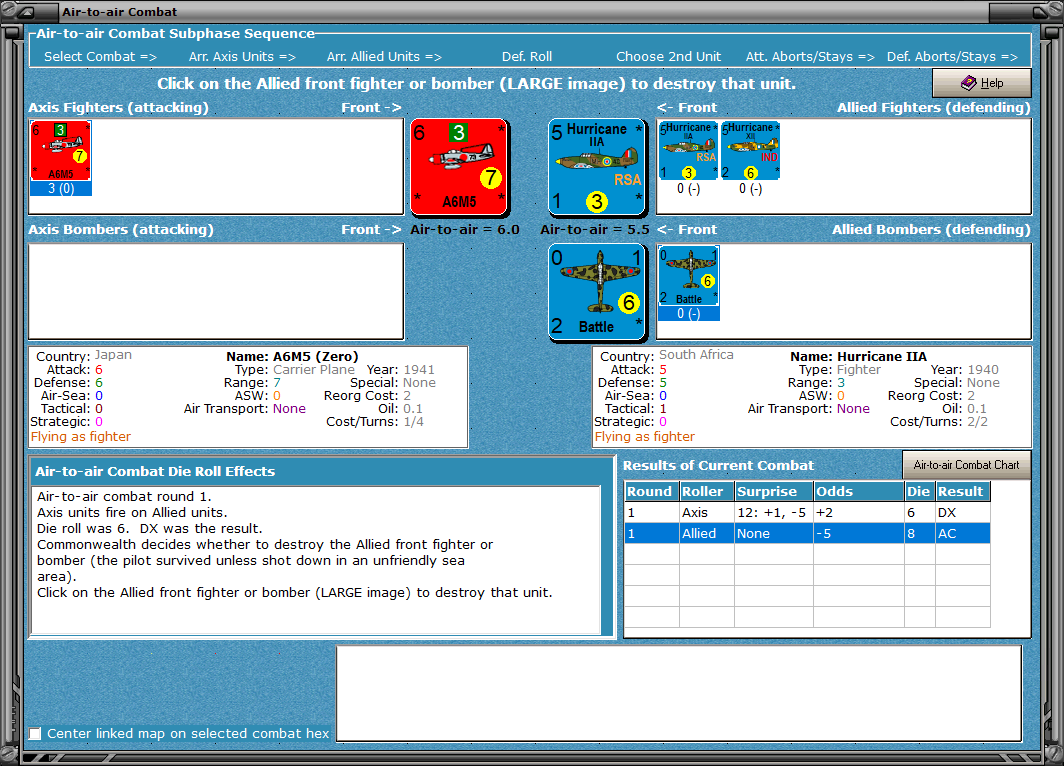
Task: Click 'Flying as fighter' under Japan unit info
Action: click(81, 436)
